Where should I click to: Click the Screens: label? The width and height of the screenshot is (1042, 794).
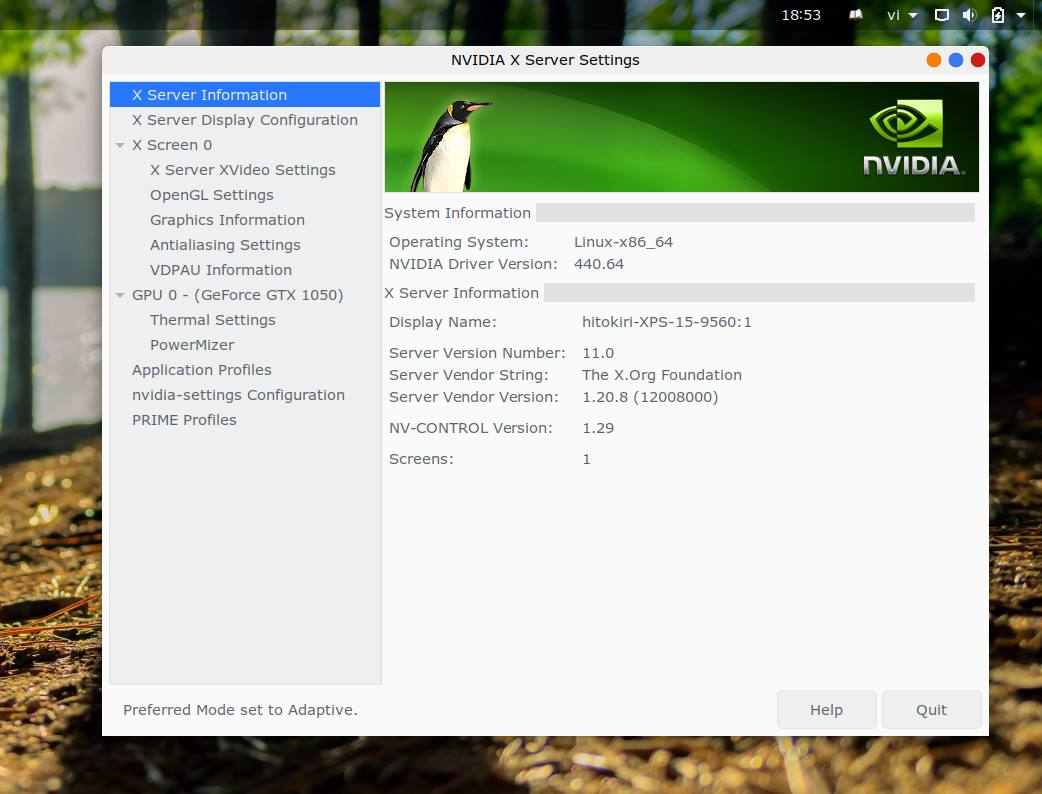click(x=421, y=460)
